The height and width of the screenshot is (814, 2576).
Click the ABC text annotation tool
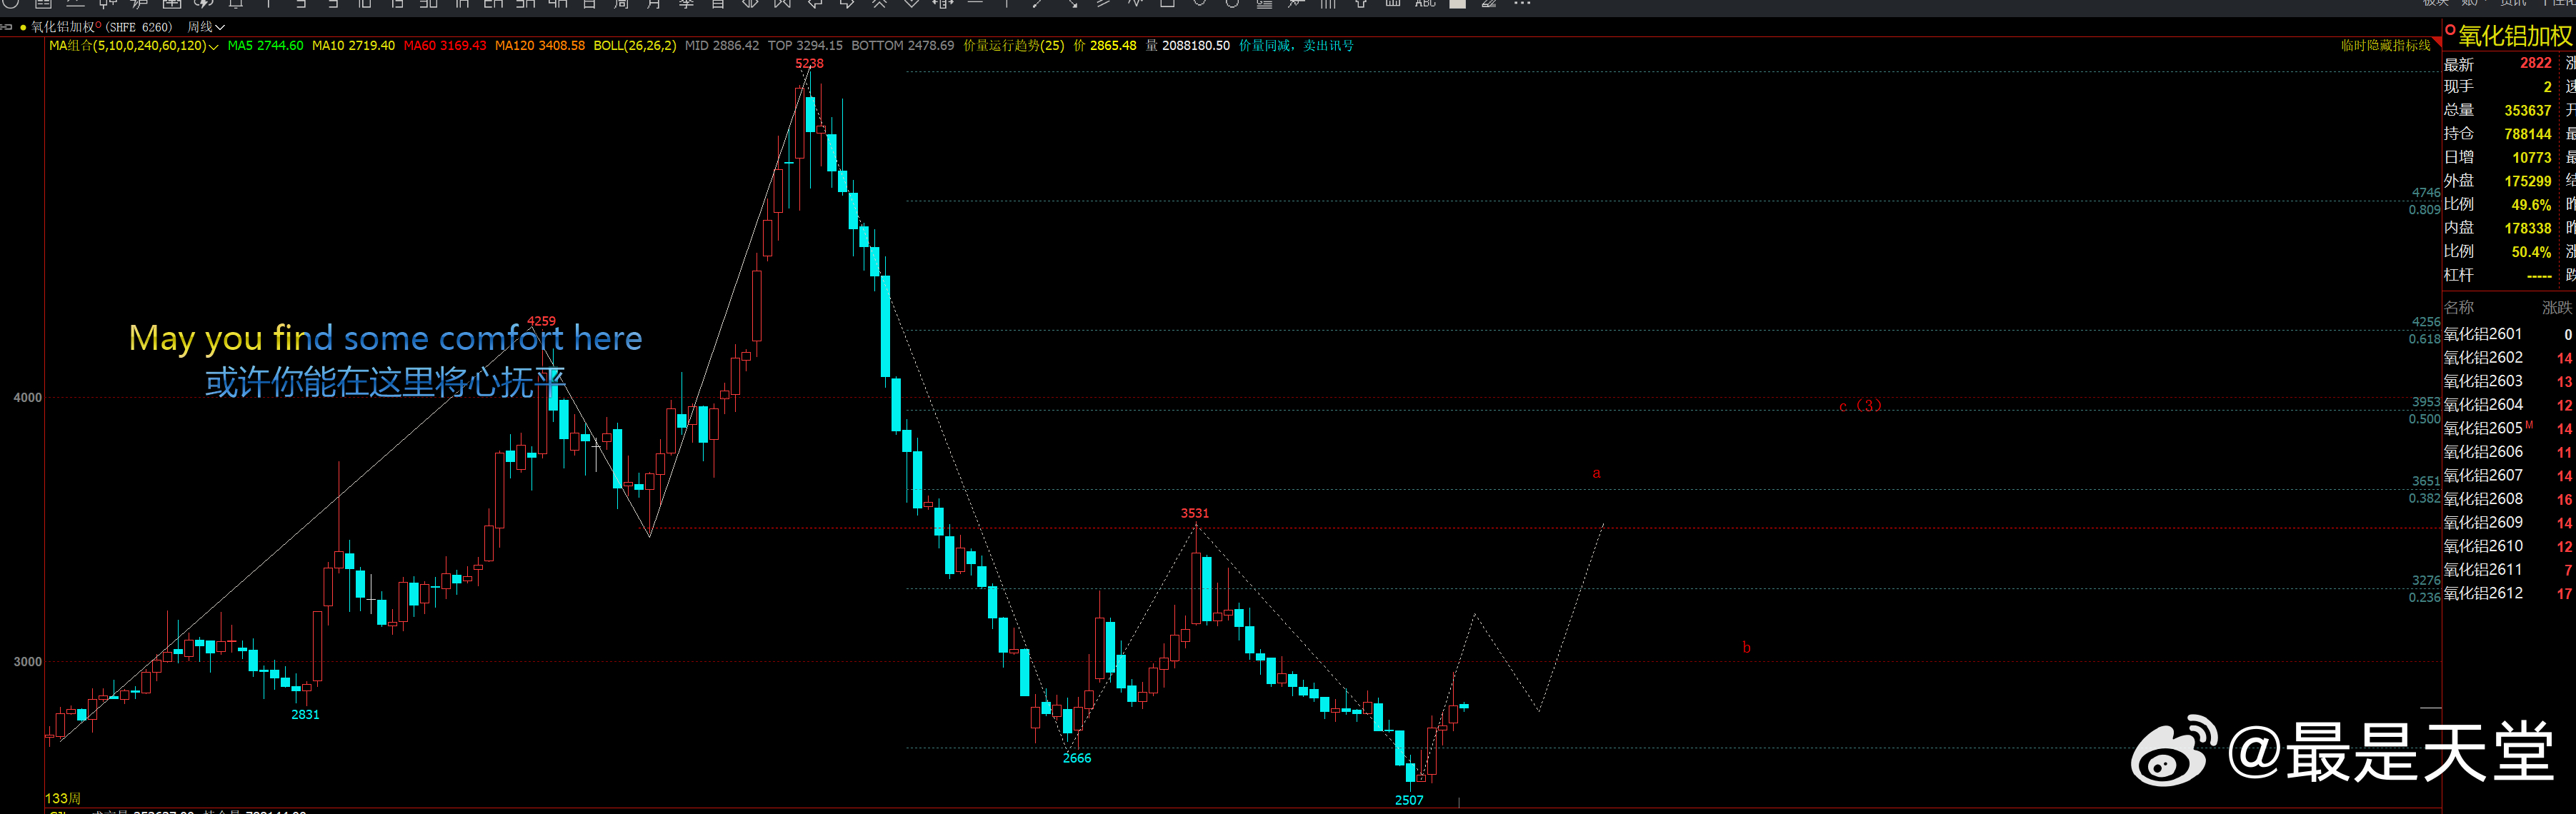(x=1425, y=4)
